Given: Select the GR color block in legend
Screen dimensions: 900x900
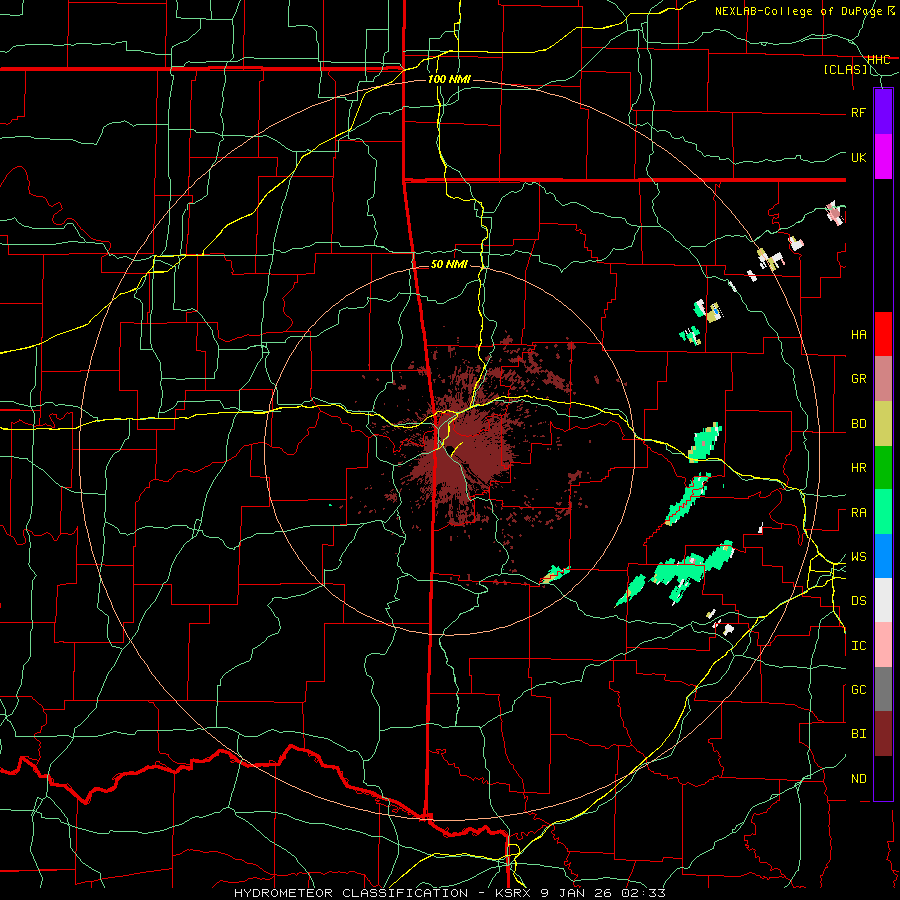Looking at the screenshot, I should (883, 379).
